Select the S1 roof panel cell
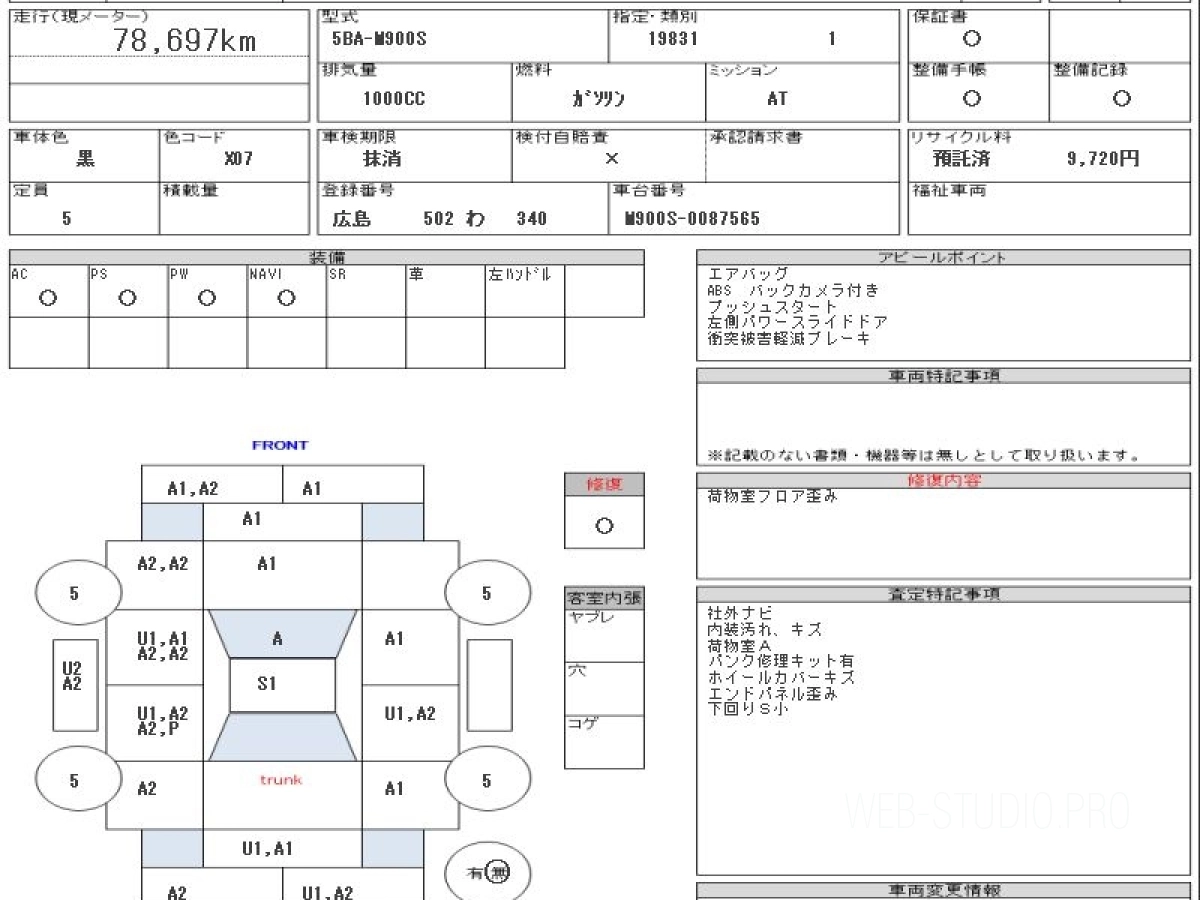Image resolution: width=1200 pixels, height=900 pixels. point(282,685)
